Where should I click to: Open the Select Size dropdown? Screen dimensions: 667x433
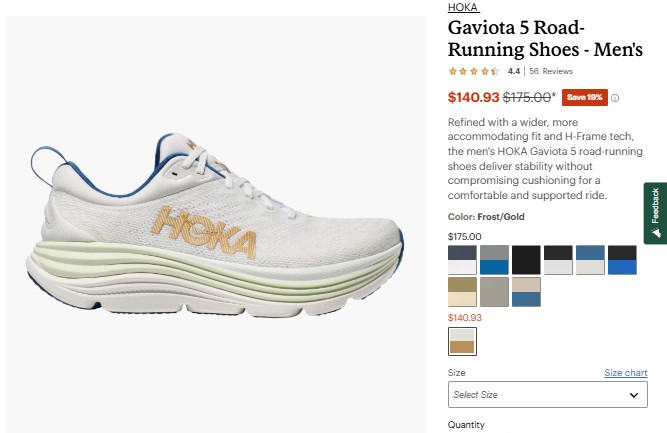548,395
